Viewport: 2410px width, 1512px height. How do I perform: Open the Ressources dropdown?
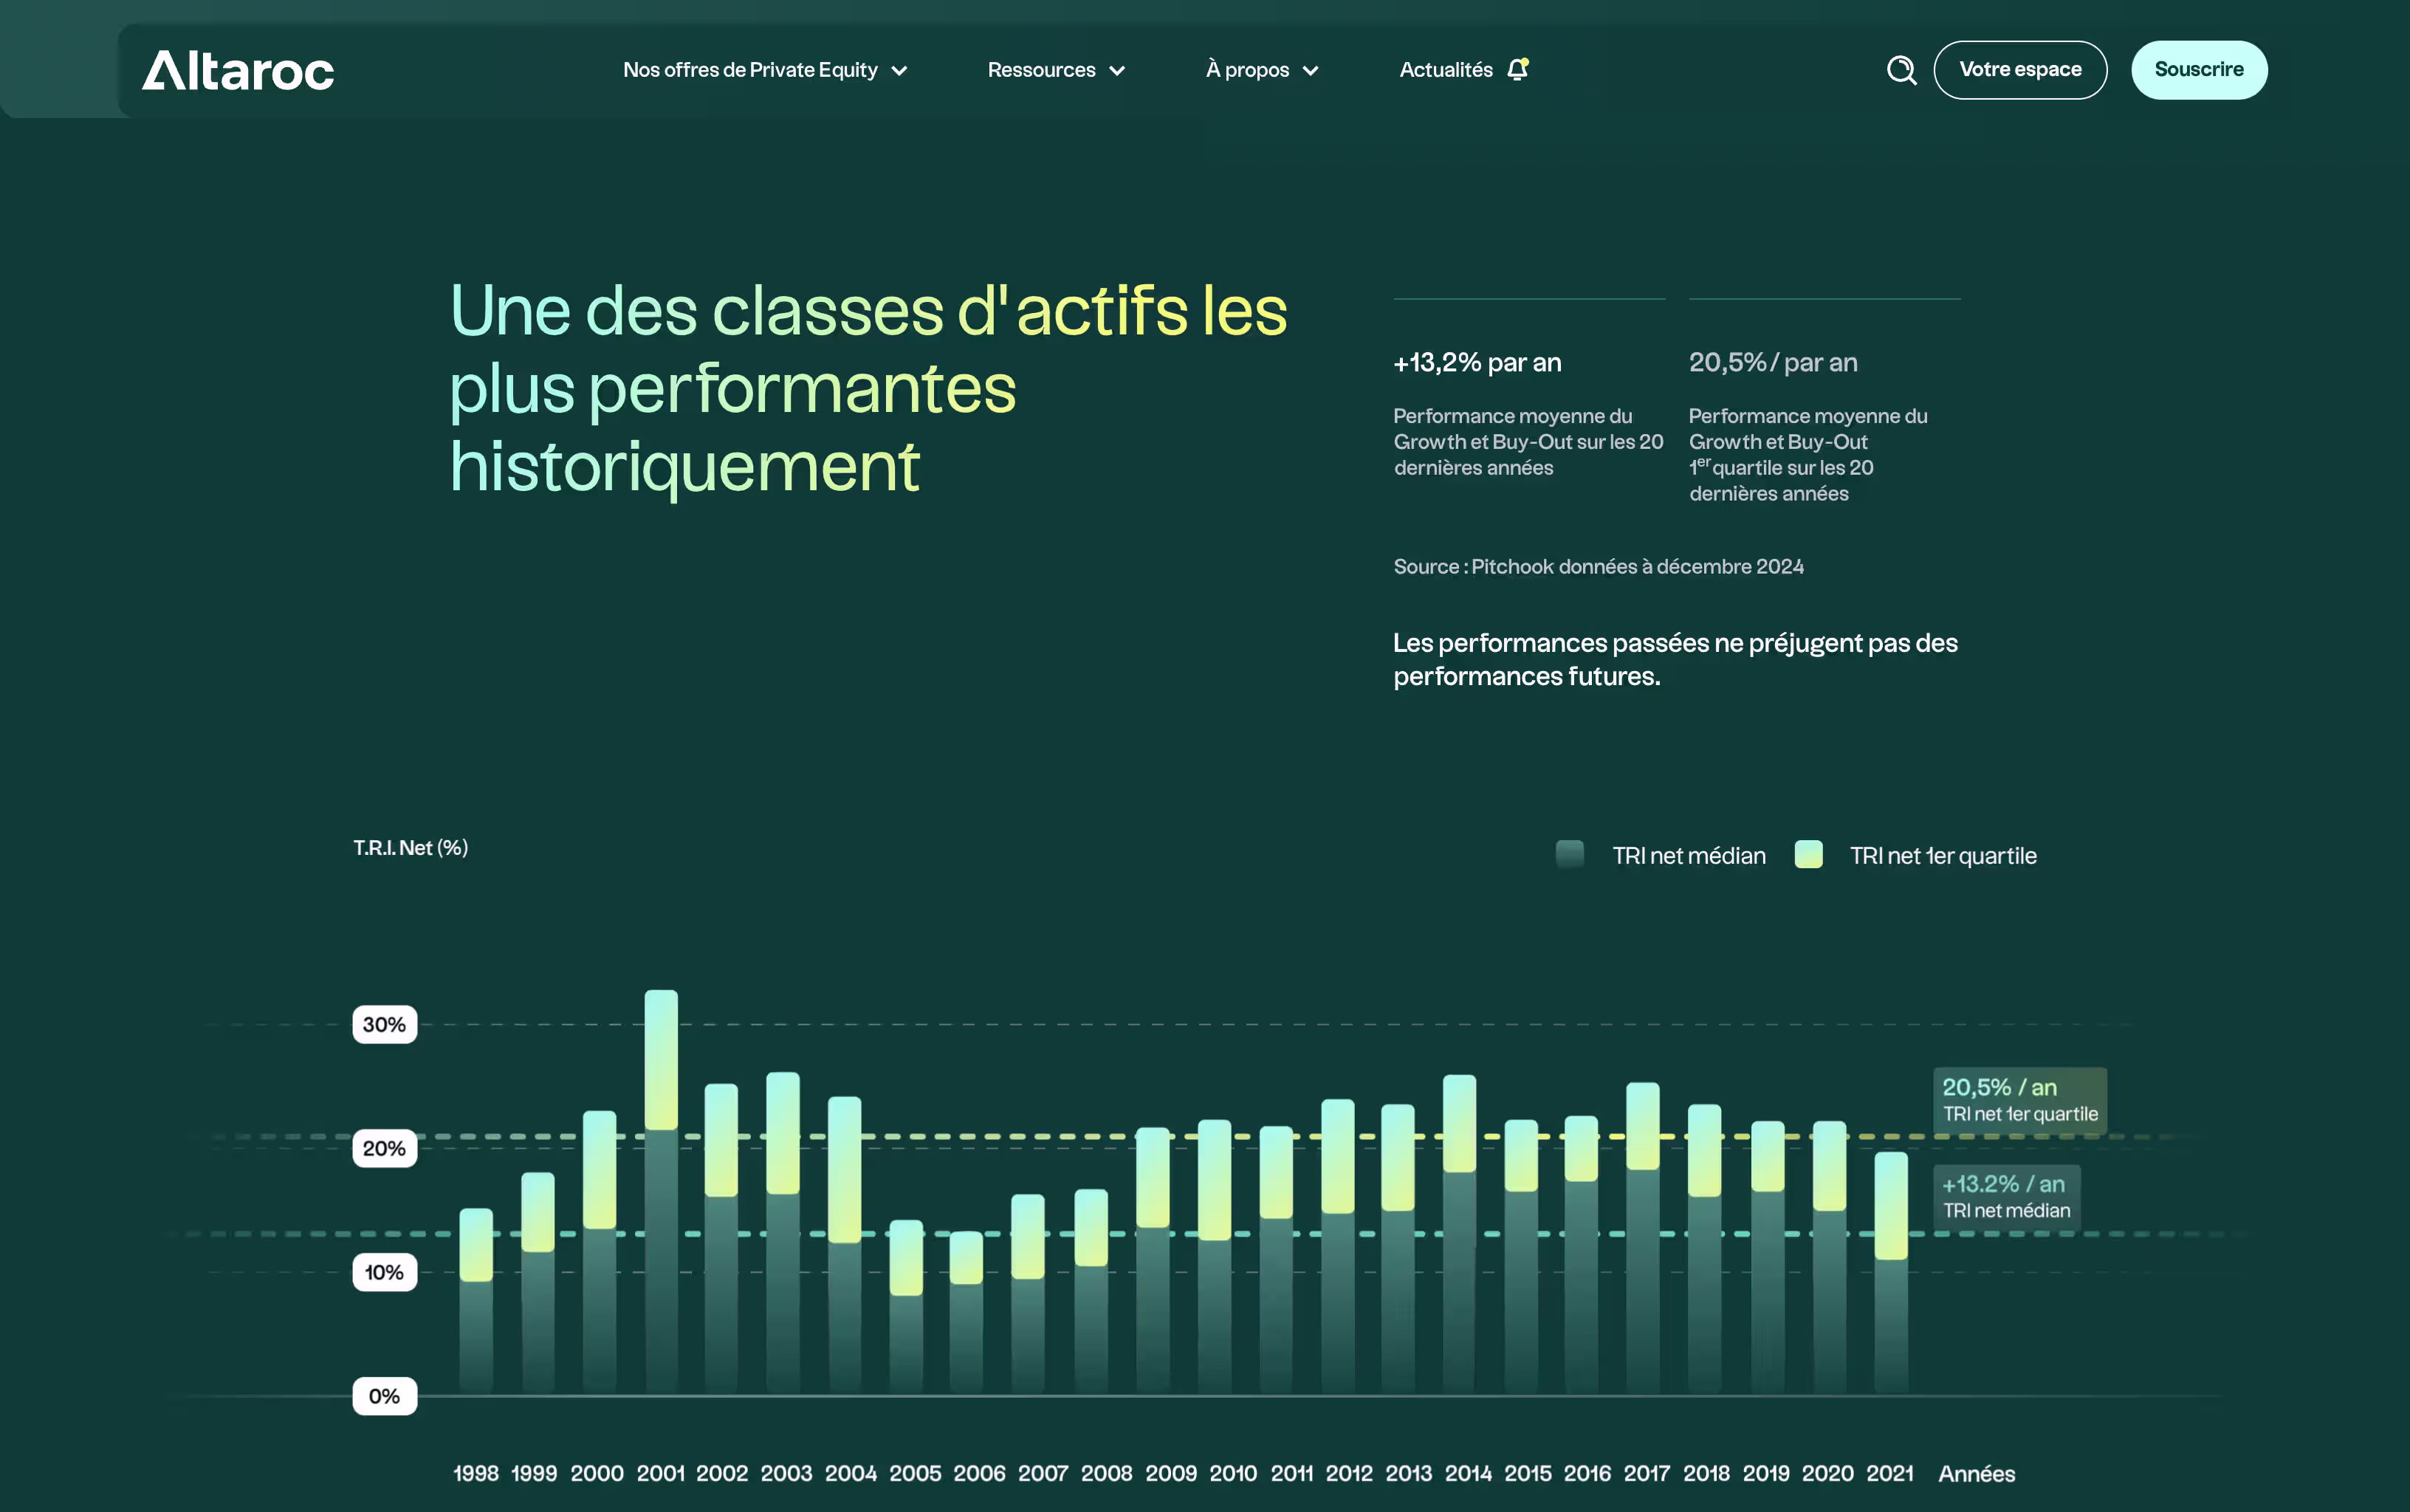point(1056,70)
